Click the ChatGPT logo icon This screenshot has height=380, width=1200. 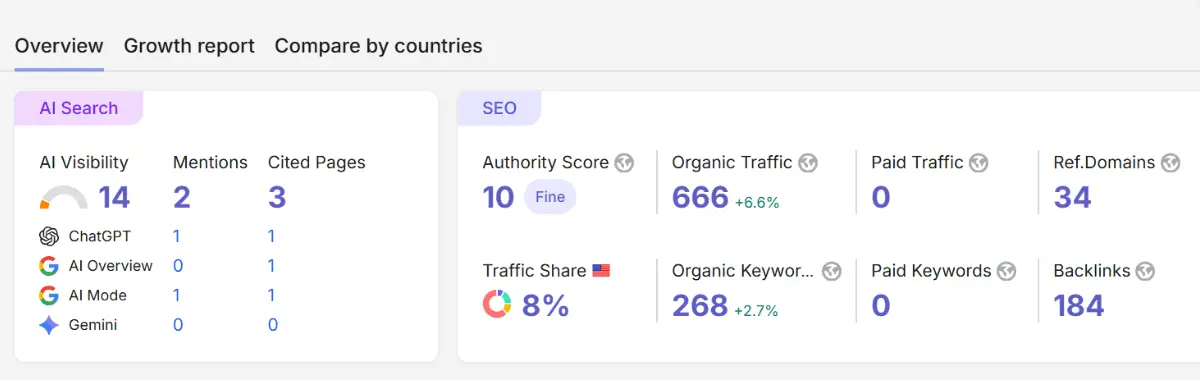click(x=49, y=237)
